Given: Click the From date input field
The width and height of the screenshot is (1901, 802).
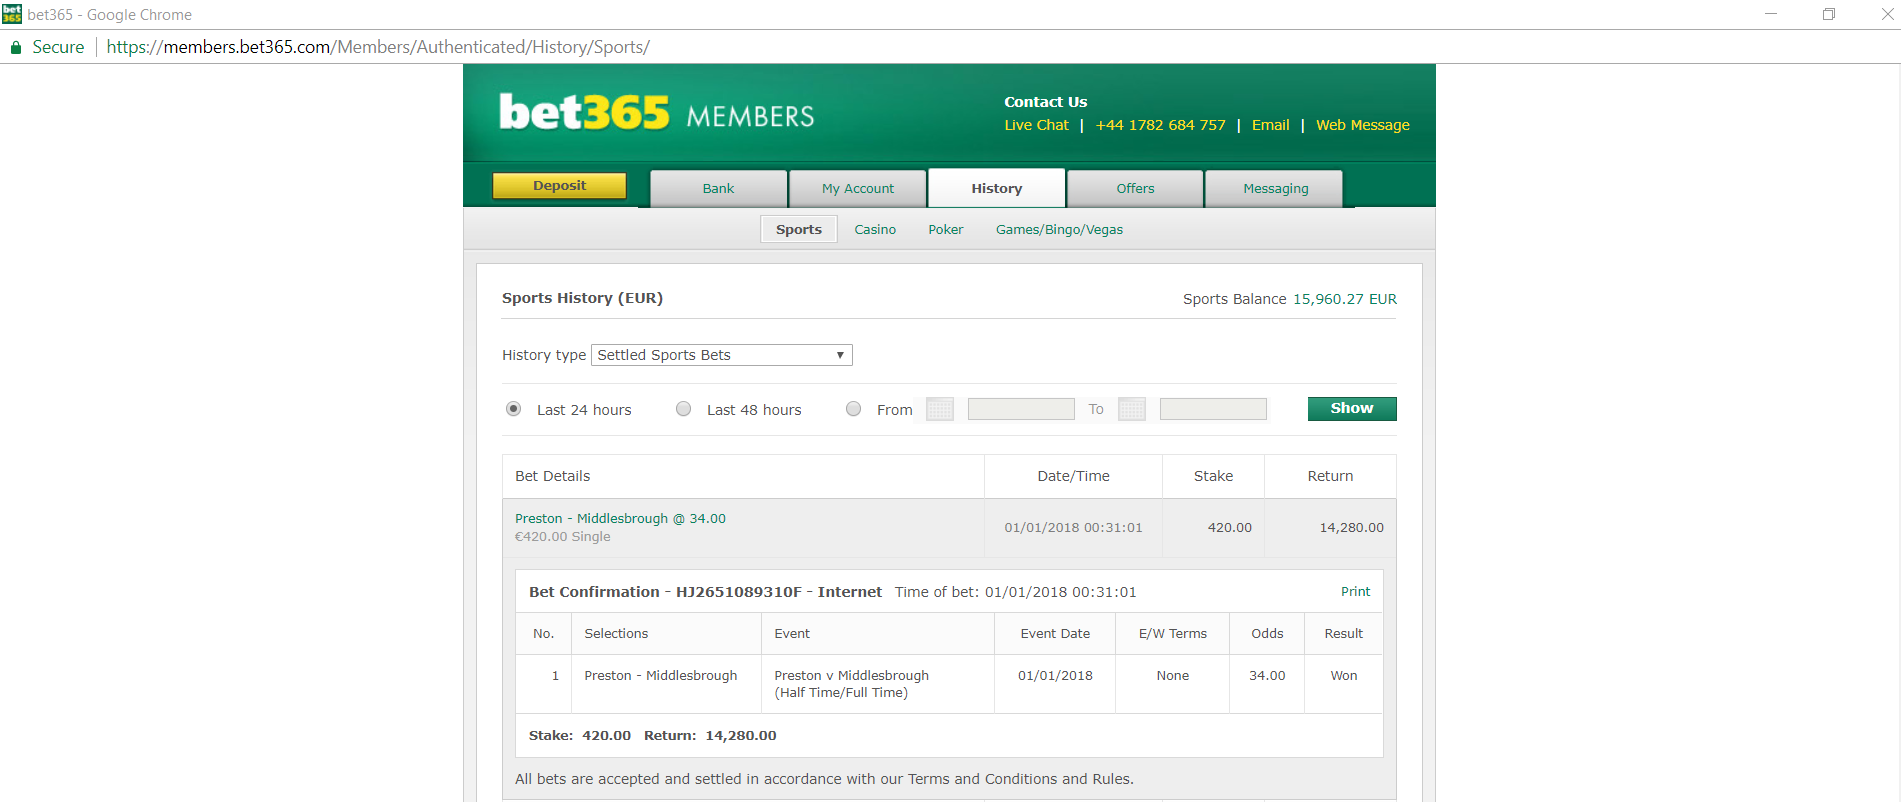Looking at the screenshot, I should tap(1021, 409).
